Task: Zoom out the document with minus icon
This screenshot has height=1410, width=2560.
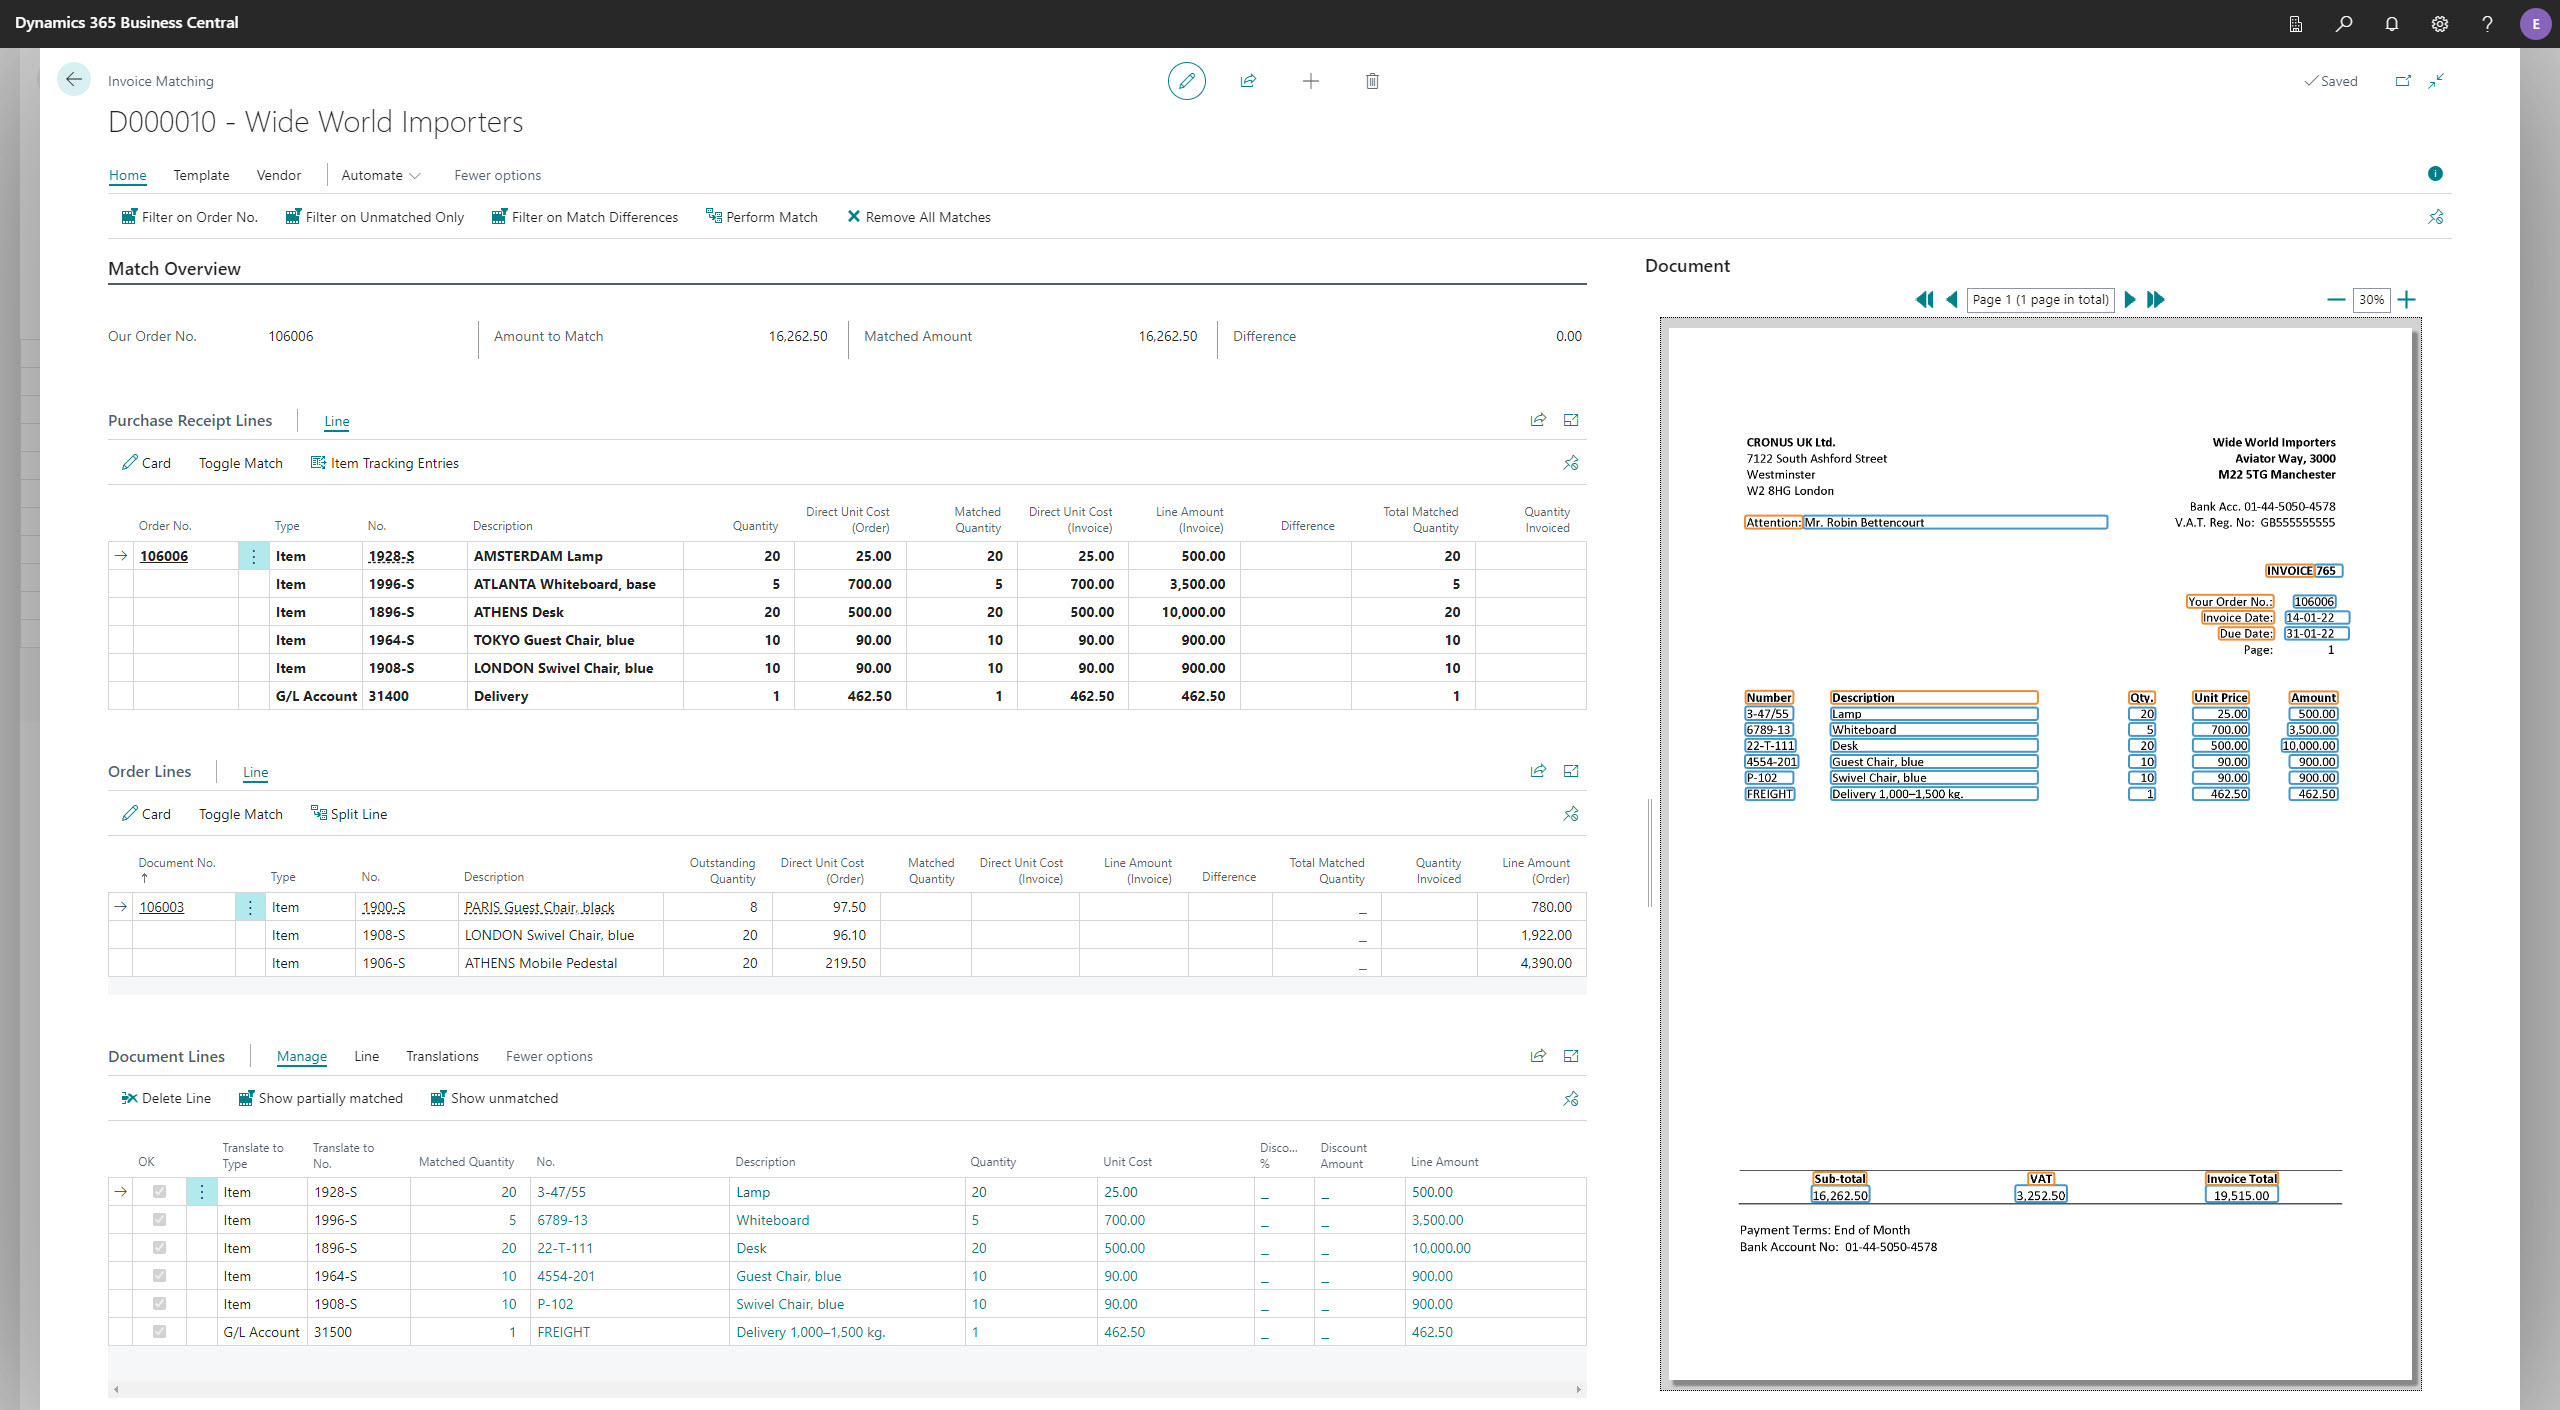Action: point(2336,299)
